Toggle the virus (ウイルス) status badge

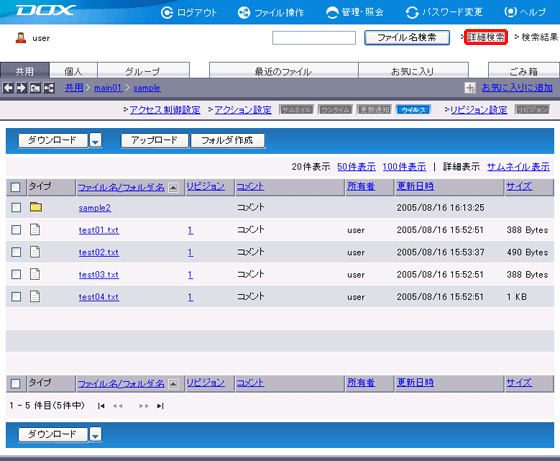coord(414,110)
